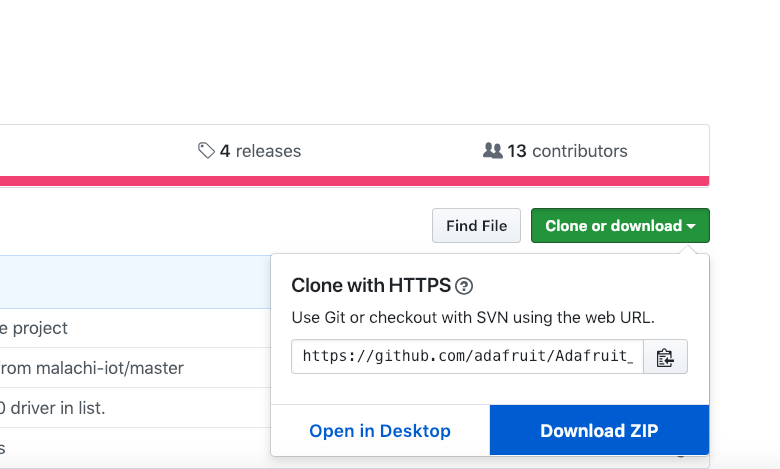
Task: Open commit message ending 'malachi-iot/master'
Action: click(92, 368)
